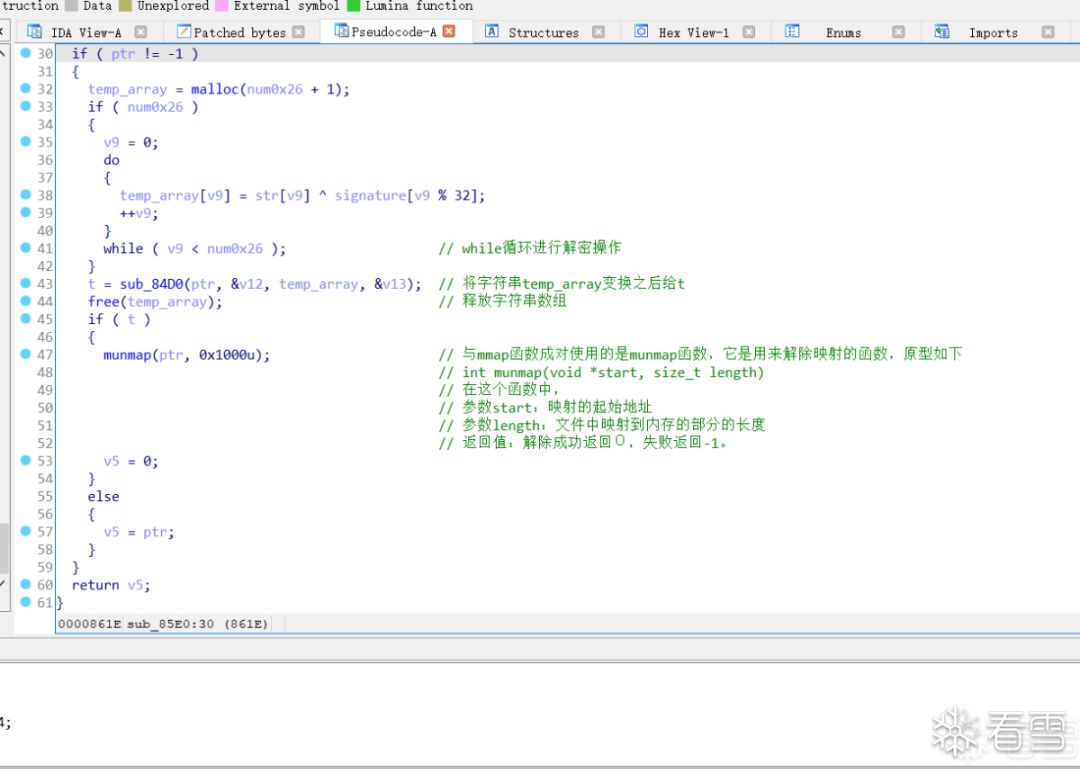Viewport: 1080px width, 773px height.
Task: Toggle breakpoint dot on line 33
Action: (x=25, y=106)
